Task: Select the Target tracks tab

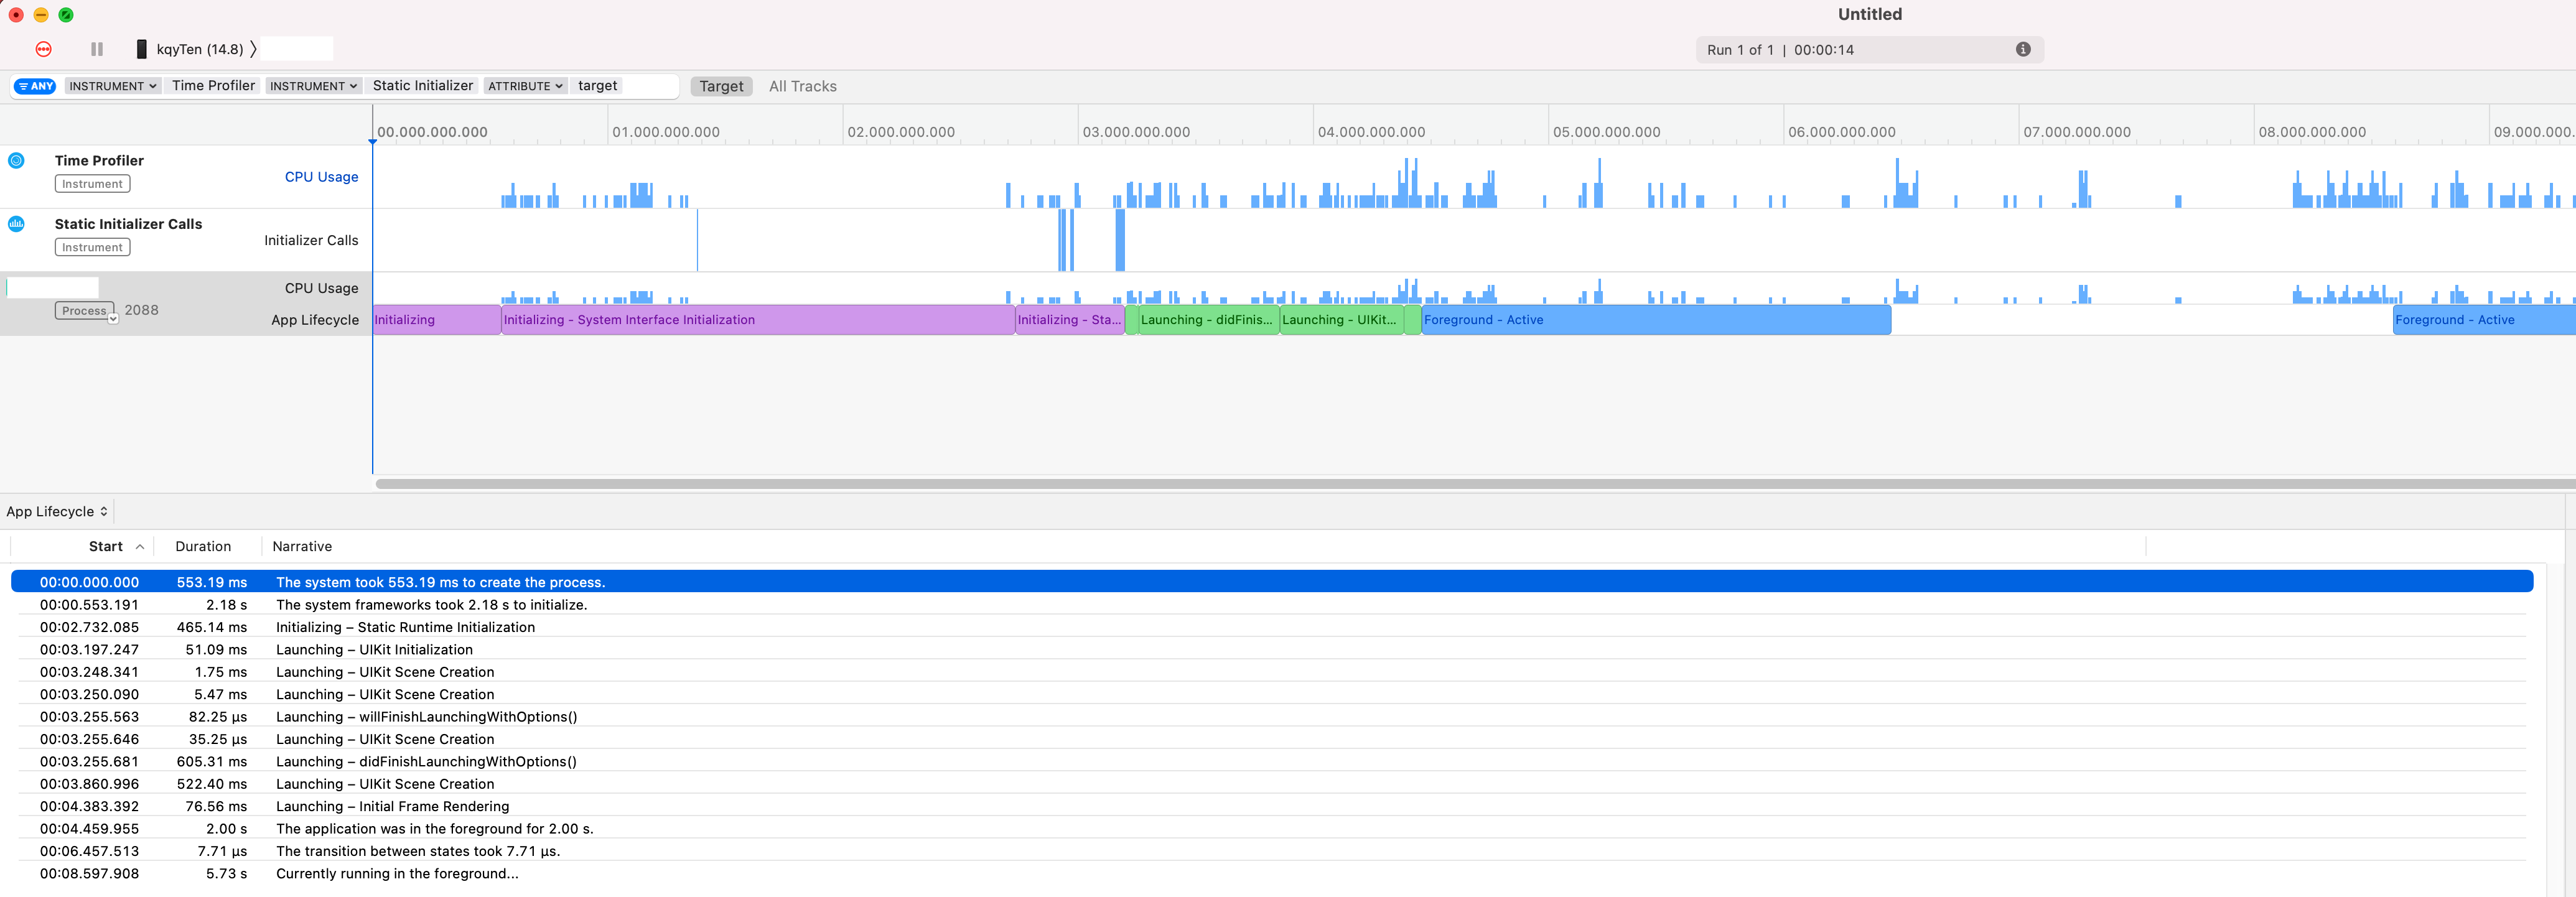Action: point(721,86)
